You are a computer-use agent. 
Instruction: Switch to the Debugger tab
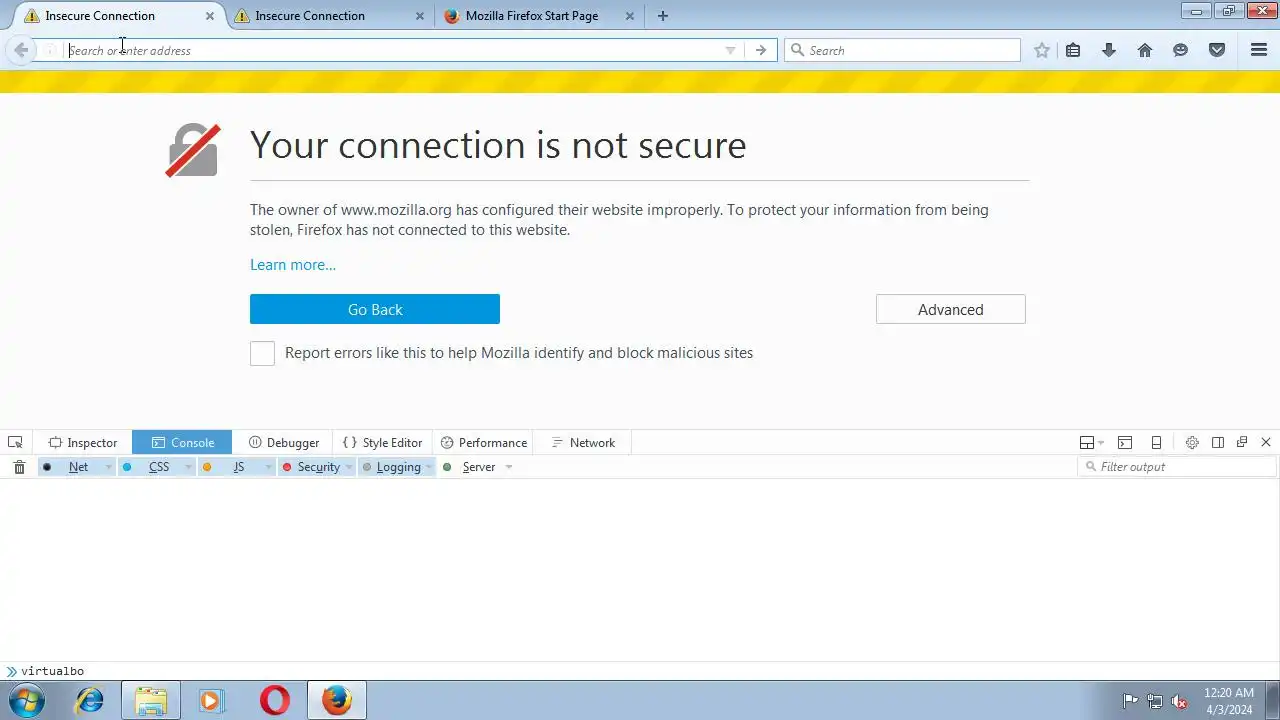click(284, 442)
